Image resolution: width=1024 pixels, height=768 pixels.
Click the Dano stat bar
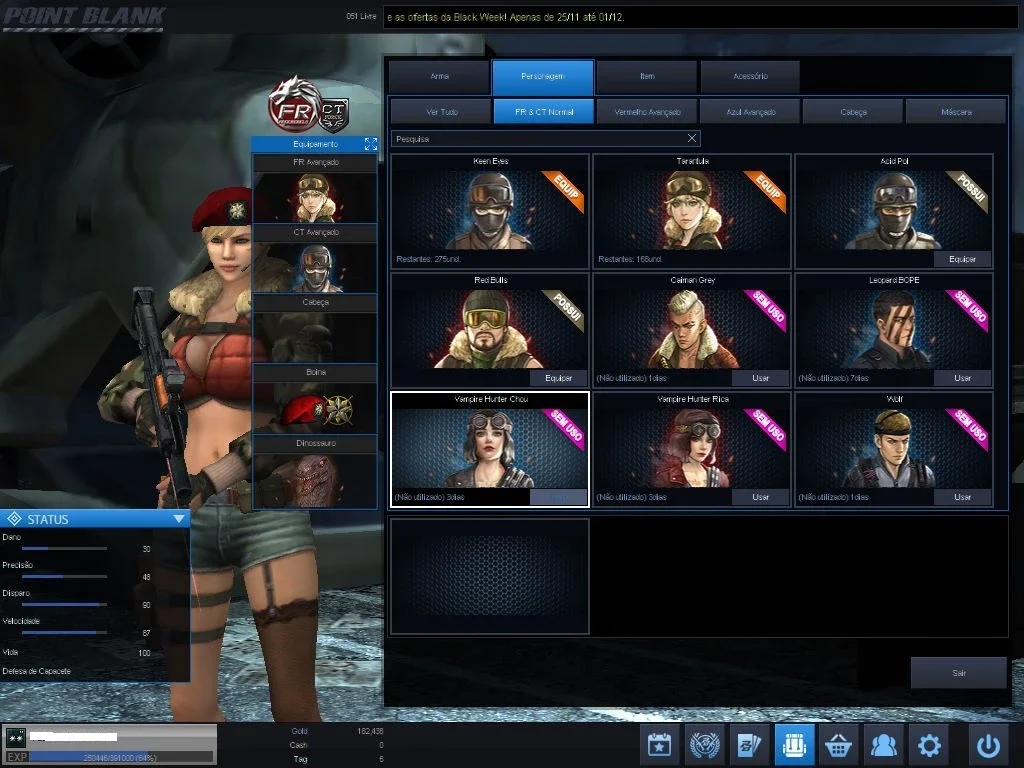(64, 549)
